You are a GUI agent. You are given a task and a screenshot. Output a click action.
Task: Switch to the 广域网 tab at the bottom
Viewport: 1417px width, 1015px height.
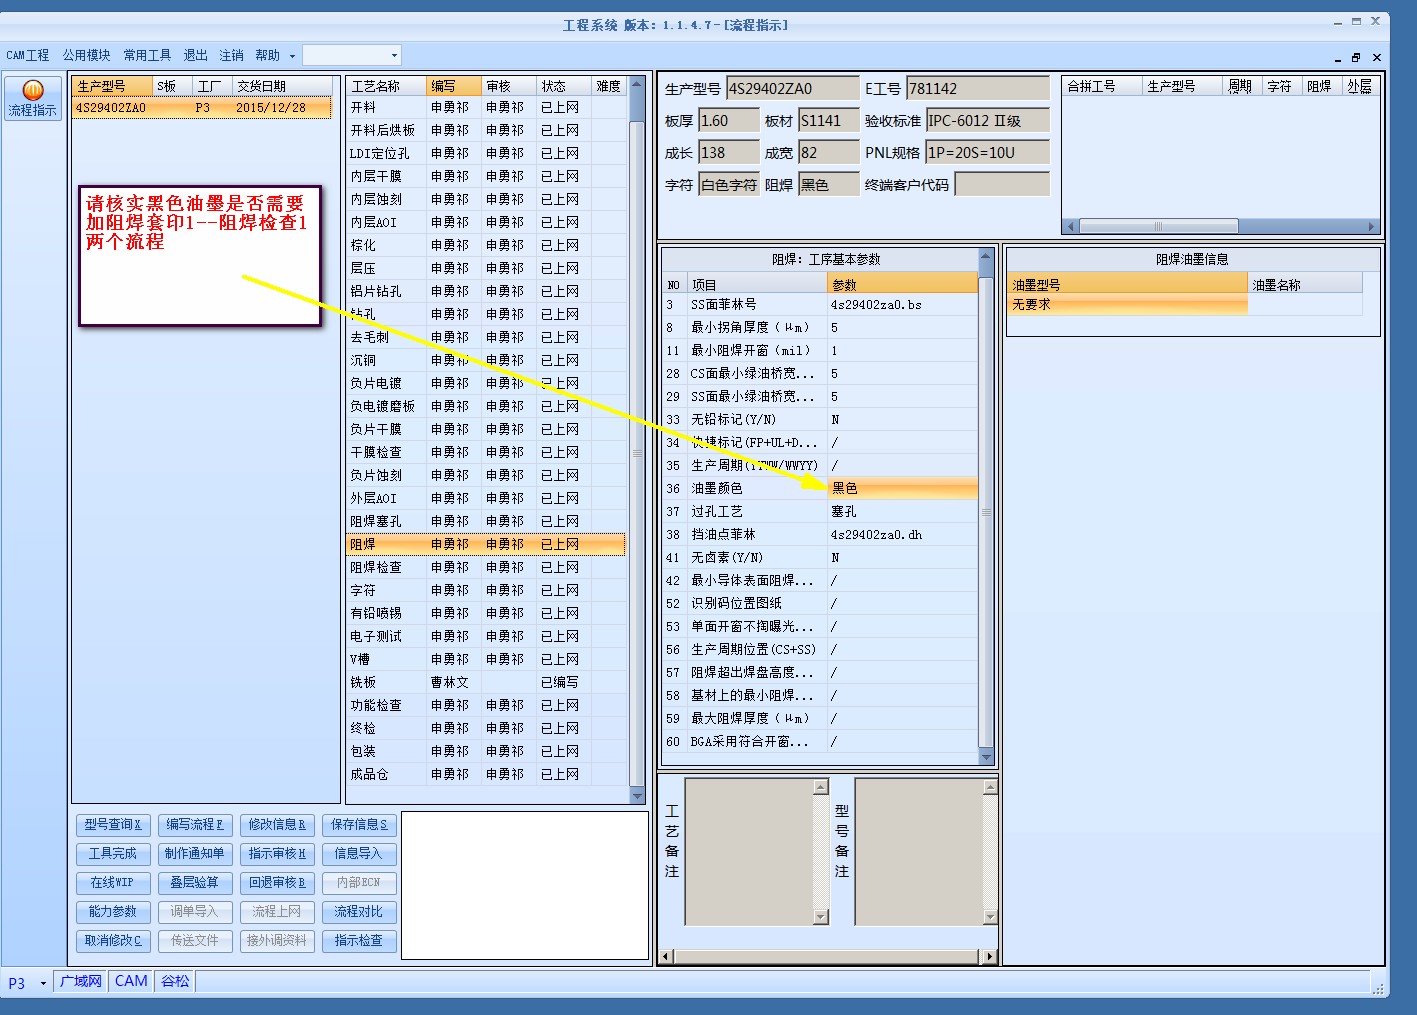tap(81, 981)
